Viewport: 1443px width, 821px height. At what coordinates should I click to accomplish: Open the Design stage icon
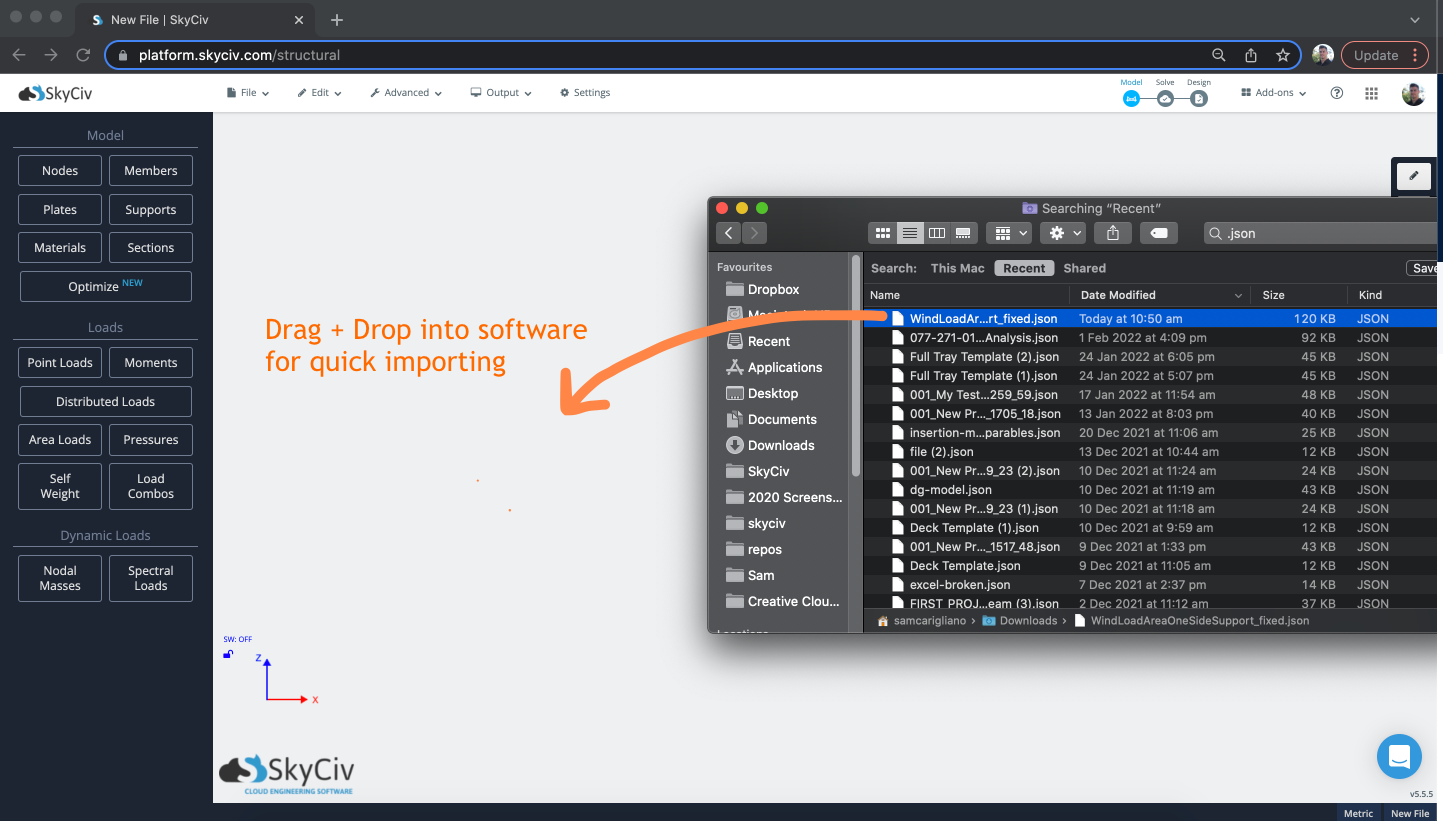coord(1198,99)
